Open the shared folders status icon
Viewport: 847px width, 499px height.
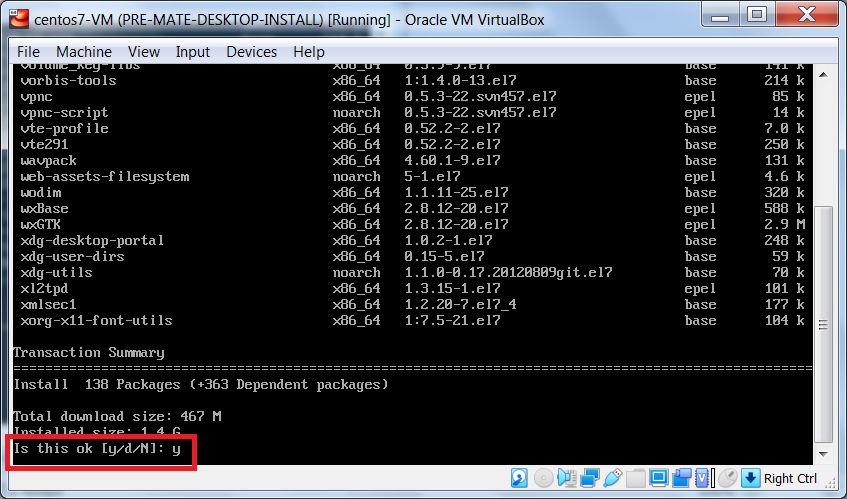pos(635,478)
